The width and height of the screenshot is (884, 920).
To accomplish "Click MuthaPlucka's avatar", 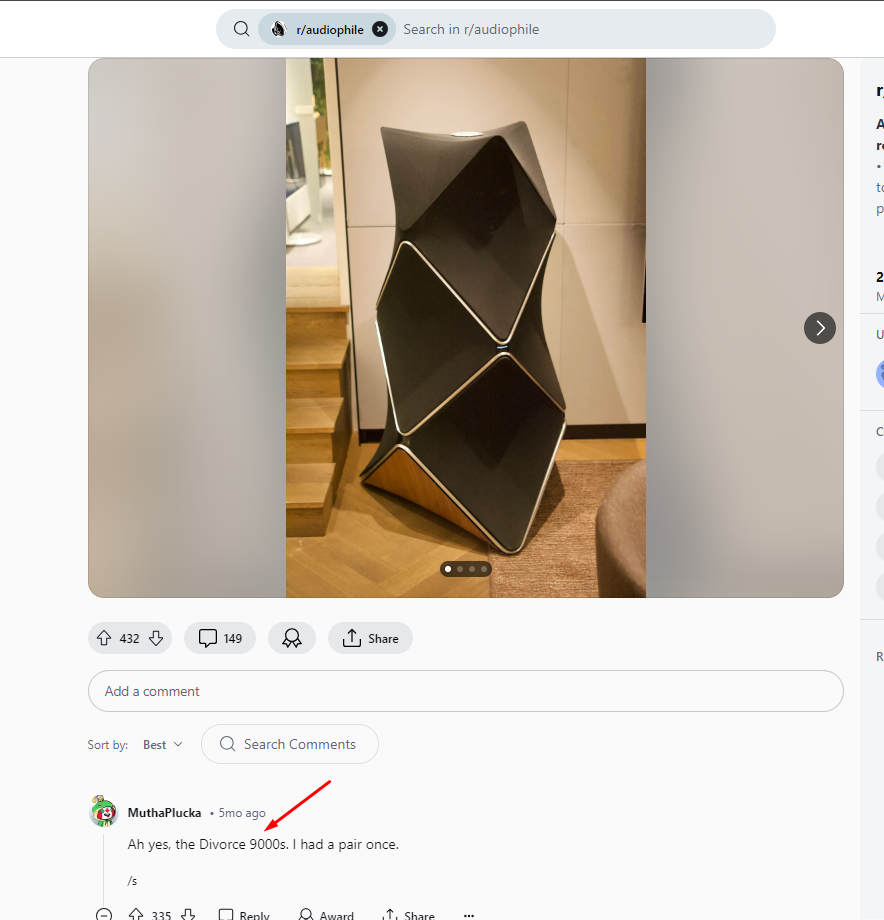I will pos(104,811).
